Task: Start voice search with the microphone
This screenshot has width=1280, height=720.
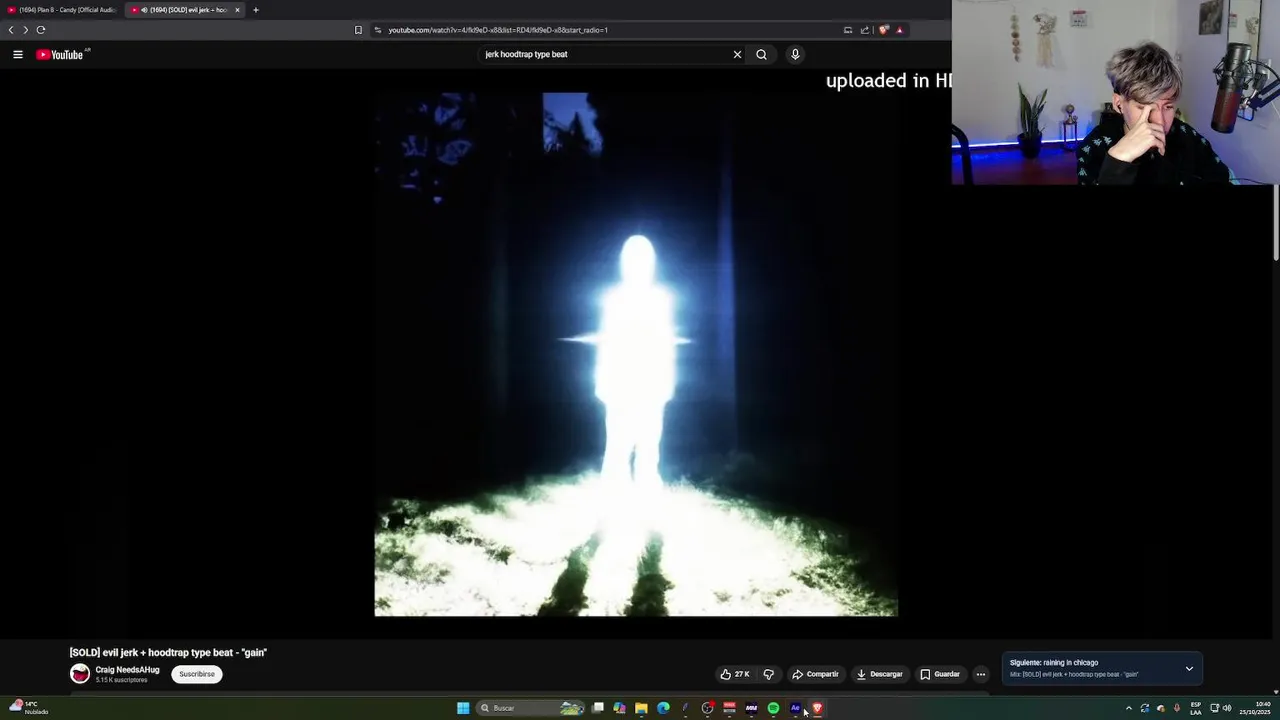Action: pyautogui.click(x=795, y=55)
